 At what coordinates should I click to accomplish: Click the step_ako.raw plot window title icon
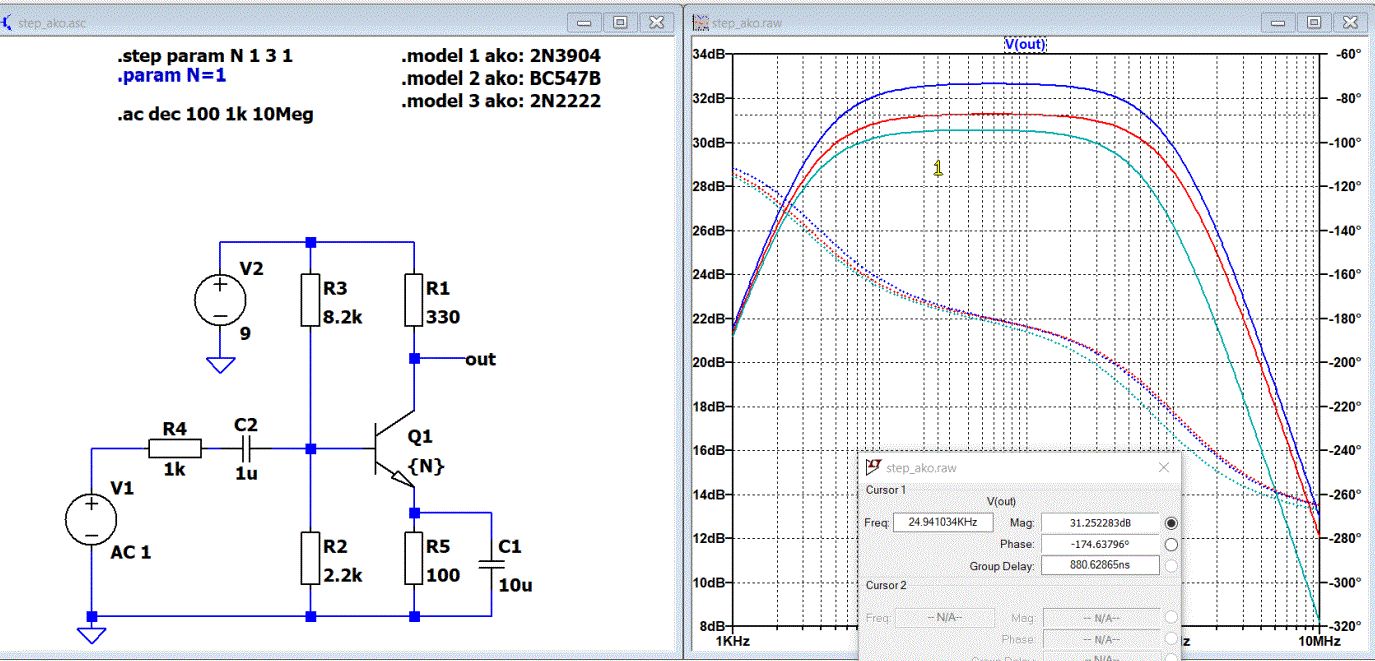701,22
